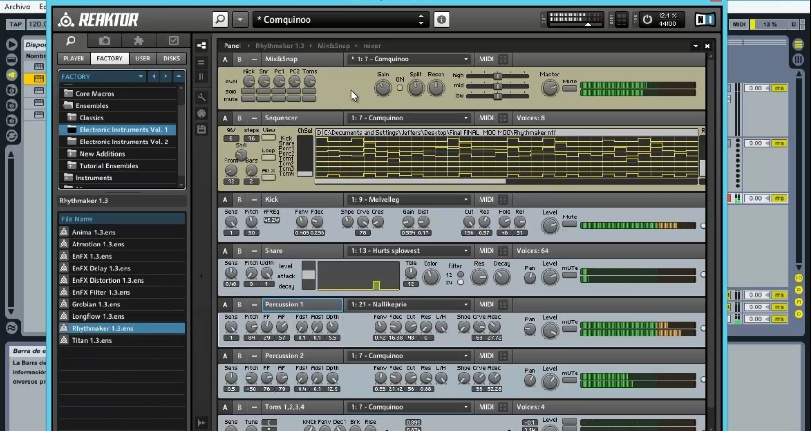The image size is (811, 431).
Task: Open the puzzle-piece modules tab in sidebar
Action: (x=139, y=40)
